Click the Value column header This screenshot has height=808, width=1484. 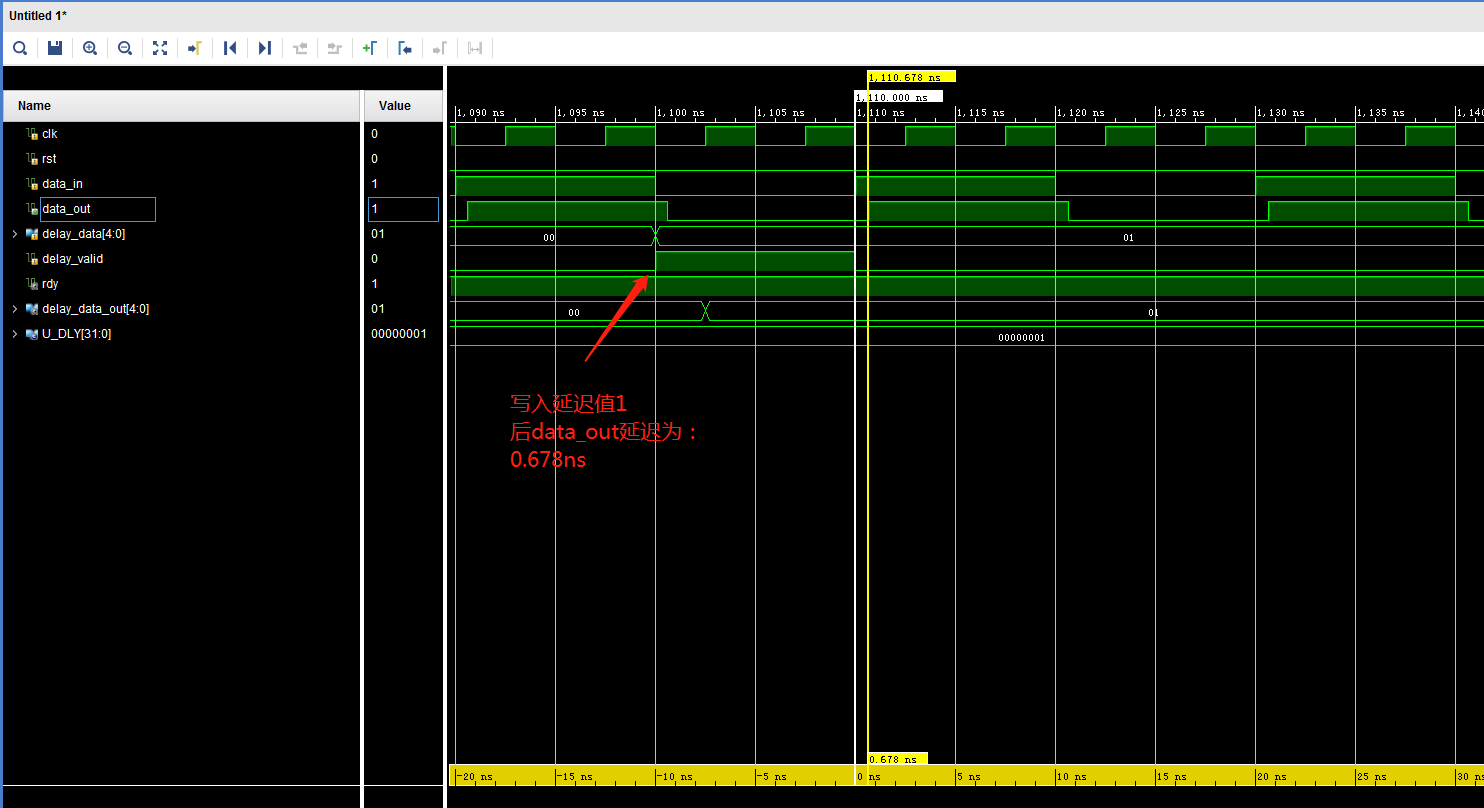(x=403, y=106)
